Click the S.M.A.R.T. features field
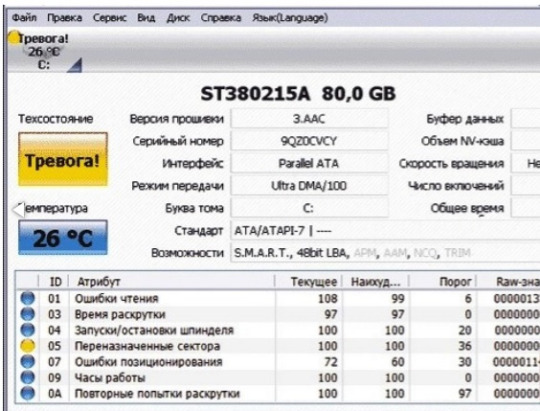Screen dimensions: 540x411 tap(385, 253)
